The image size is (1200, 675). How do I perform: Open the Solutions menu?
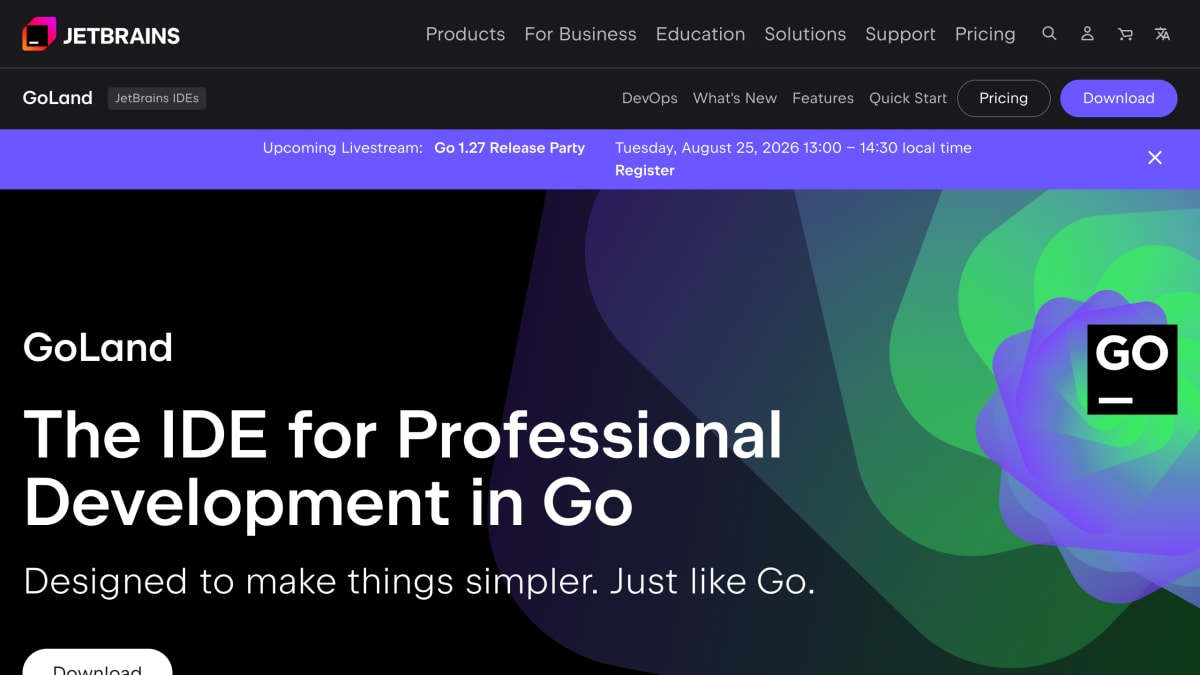coord(805,34)
